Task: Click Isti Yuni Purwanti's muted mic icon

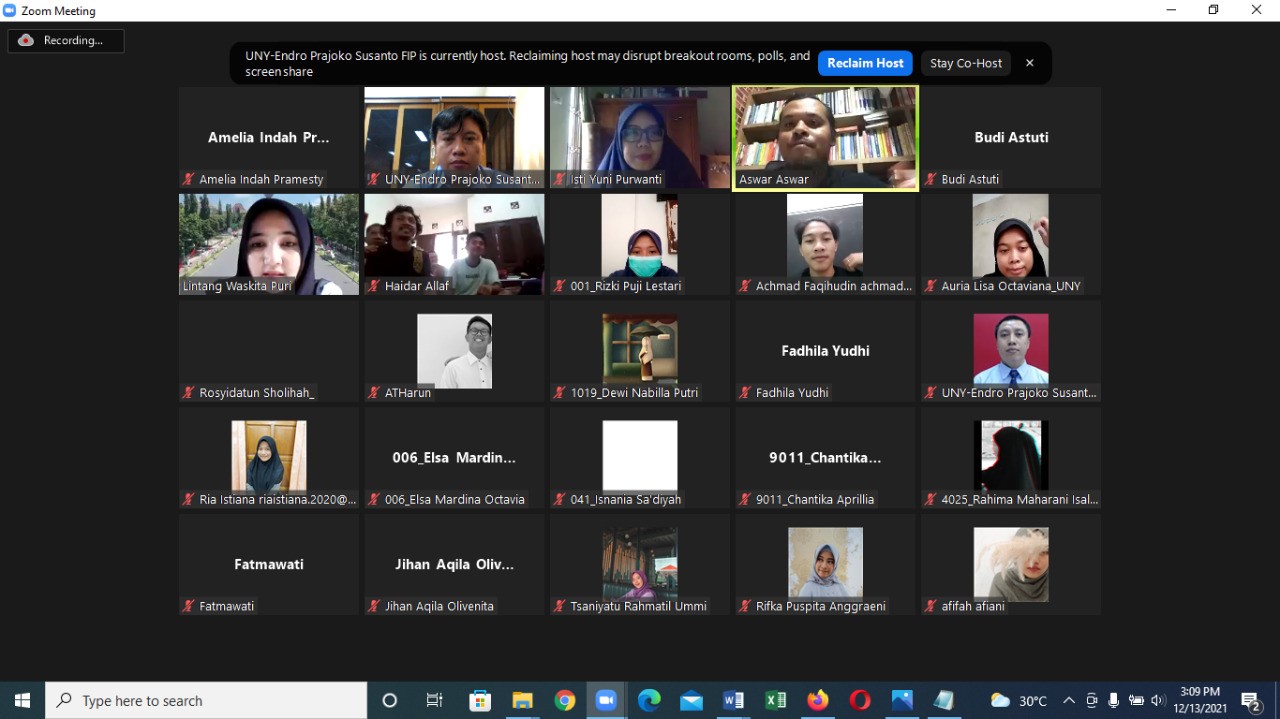Action: (x=559, y=179)
